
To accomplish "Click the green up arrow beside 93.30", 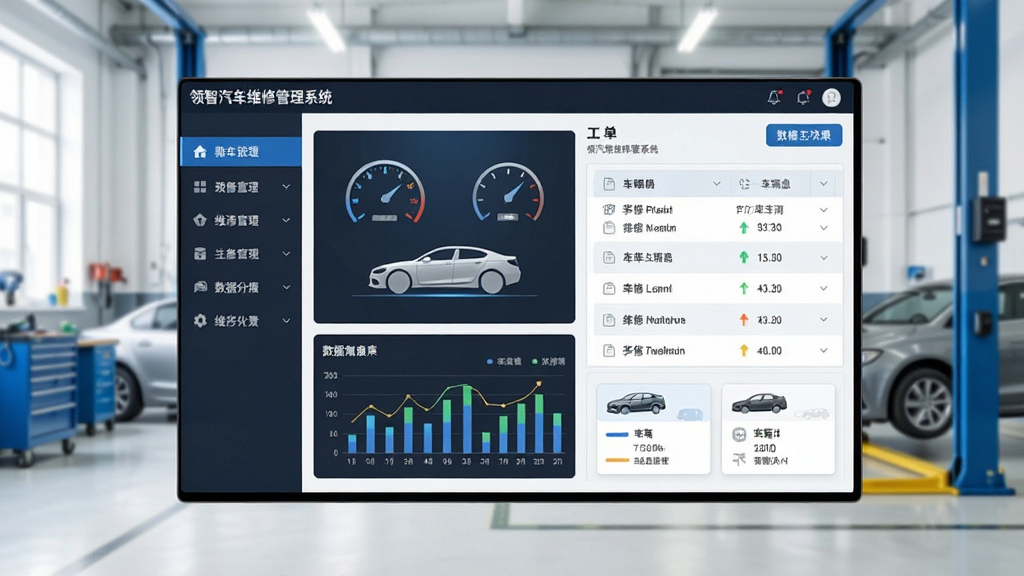I will 743,228.
